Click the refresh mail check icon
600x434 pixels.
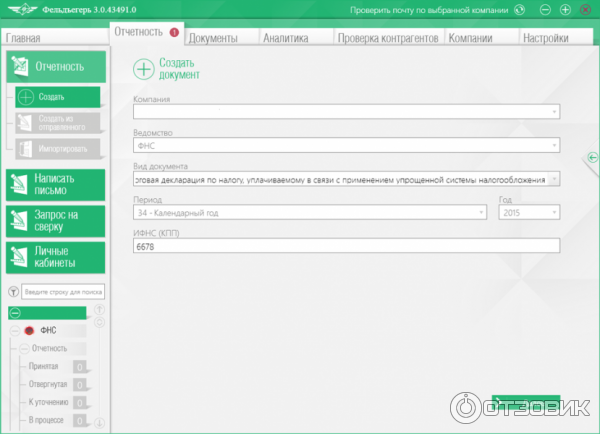(518, 10)
